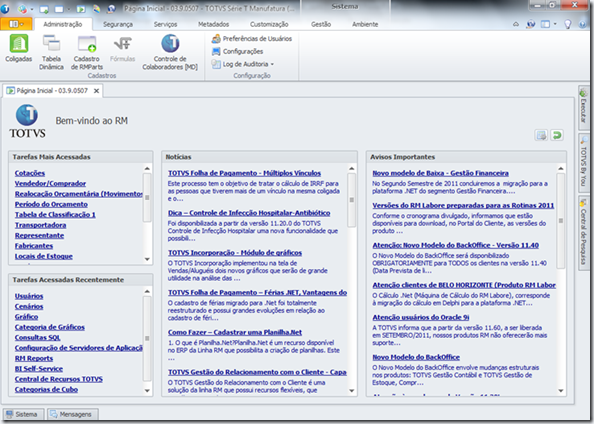Screen dimensions: 594x424
Task: Click the green play window quick access icon
Action: tap(81, 9)
